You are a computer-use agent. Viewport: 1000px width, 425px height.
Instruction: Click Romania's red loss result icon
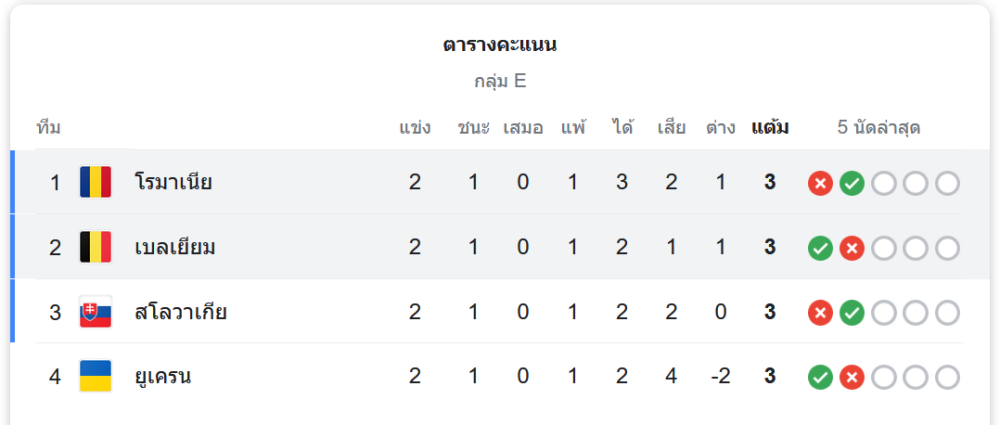pos(820,183)
